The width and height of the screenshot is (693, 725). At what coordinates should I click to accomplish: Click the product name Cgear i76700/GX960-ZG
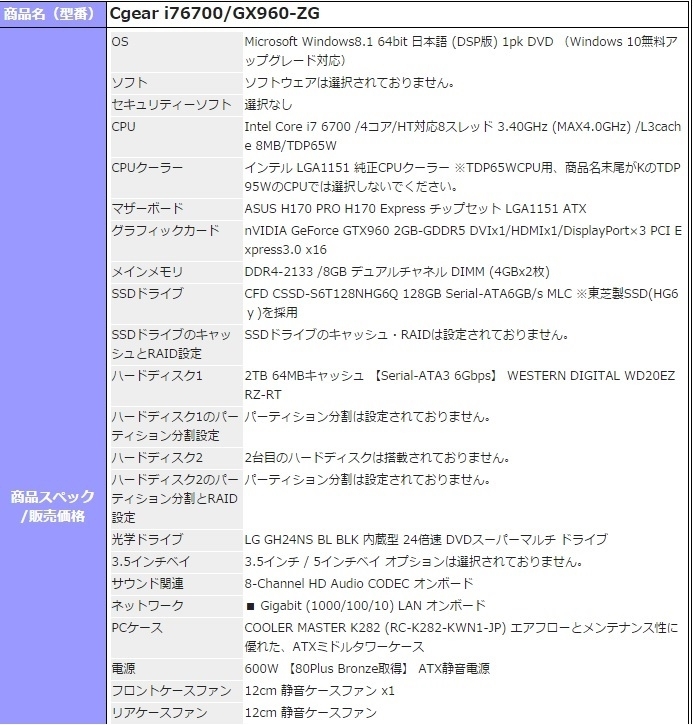(215, 13)
